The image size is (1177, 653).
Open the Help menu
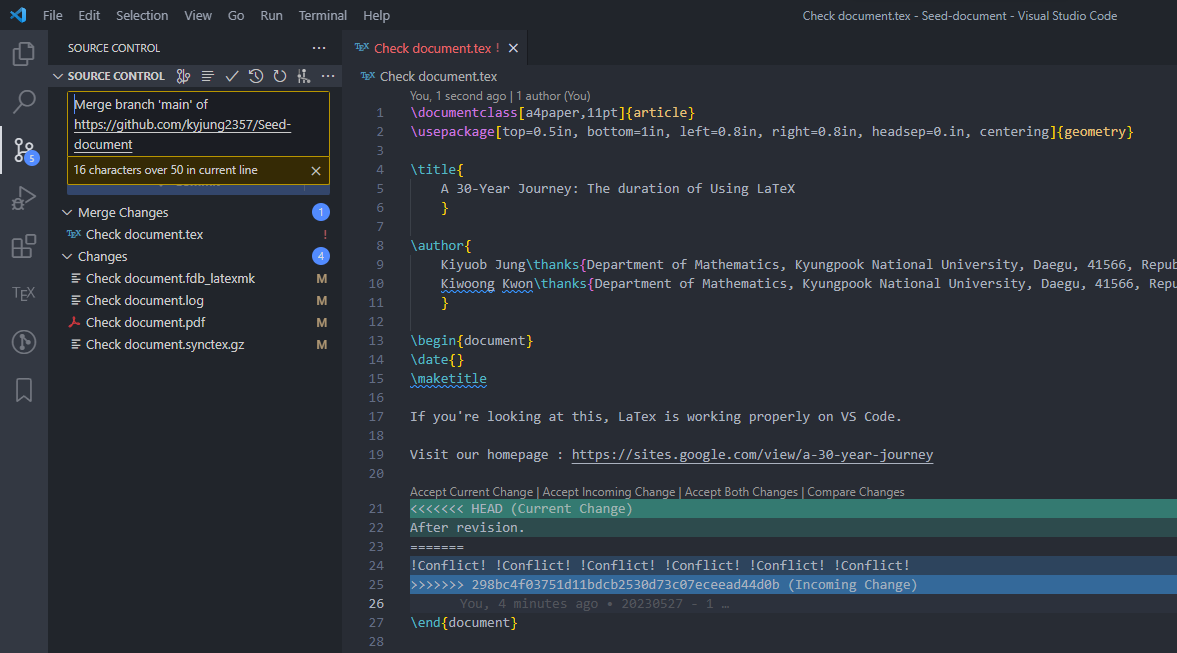click(376, 15)
